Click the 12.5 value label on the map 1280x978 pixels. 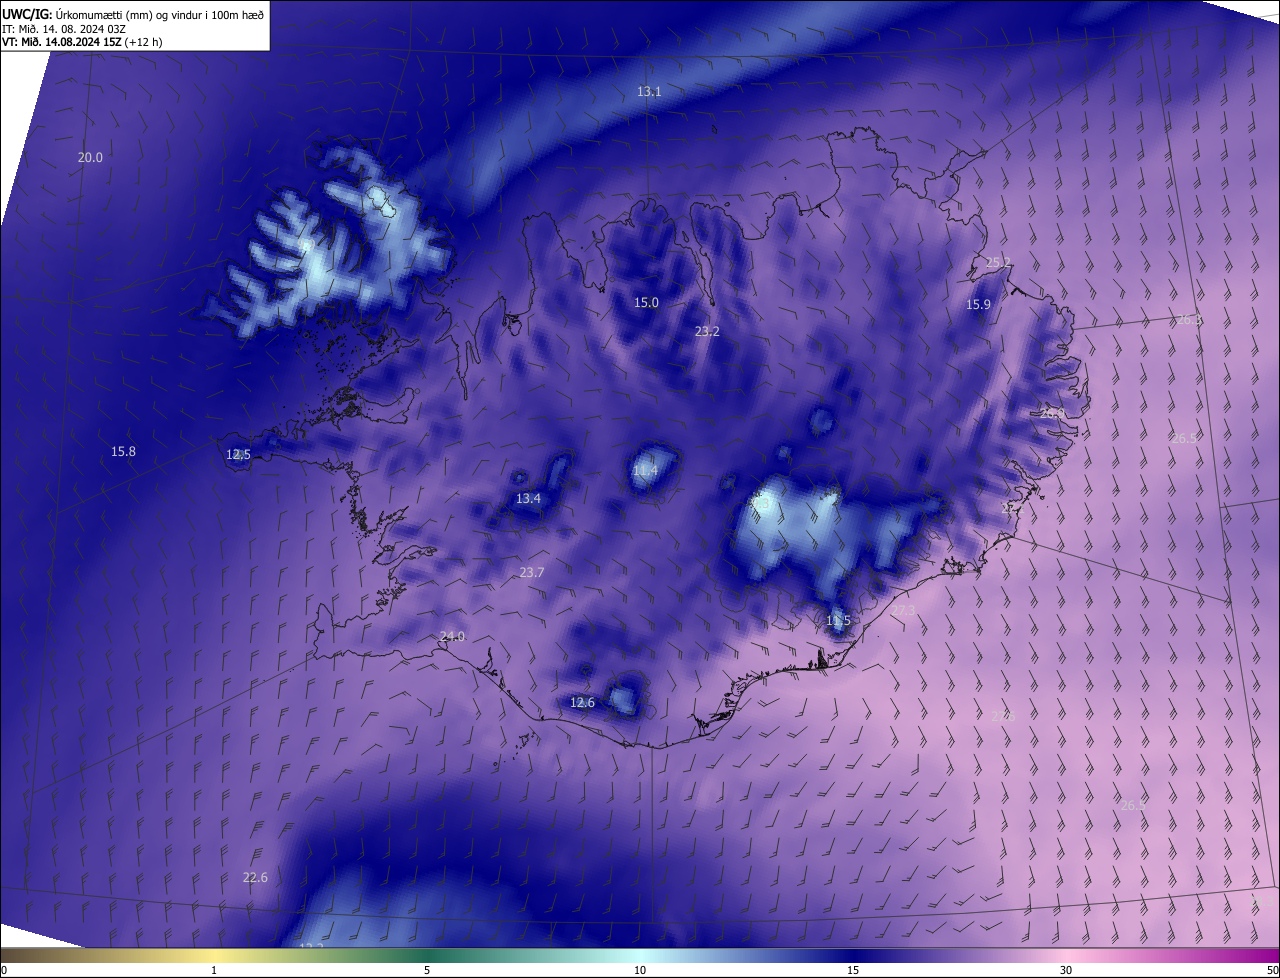coord(238,454)
